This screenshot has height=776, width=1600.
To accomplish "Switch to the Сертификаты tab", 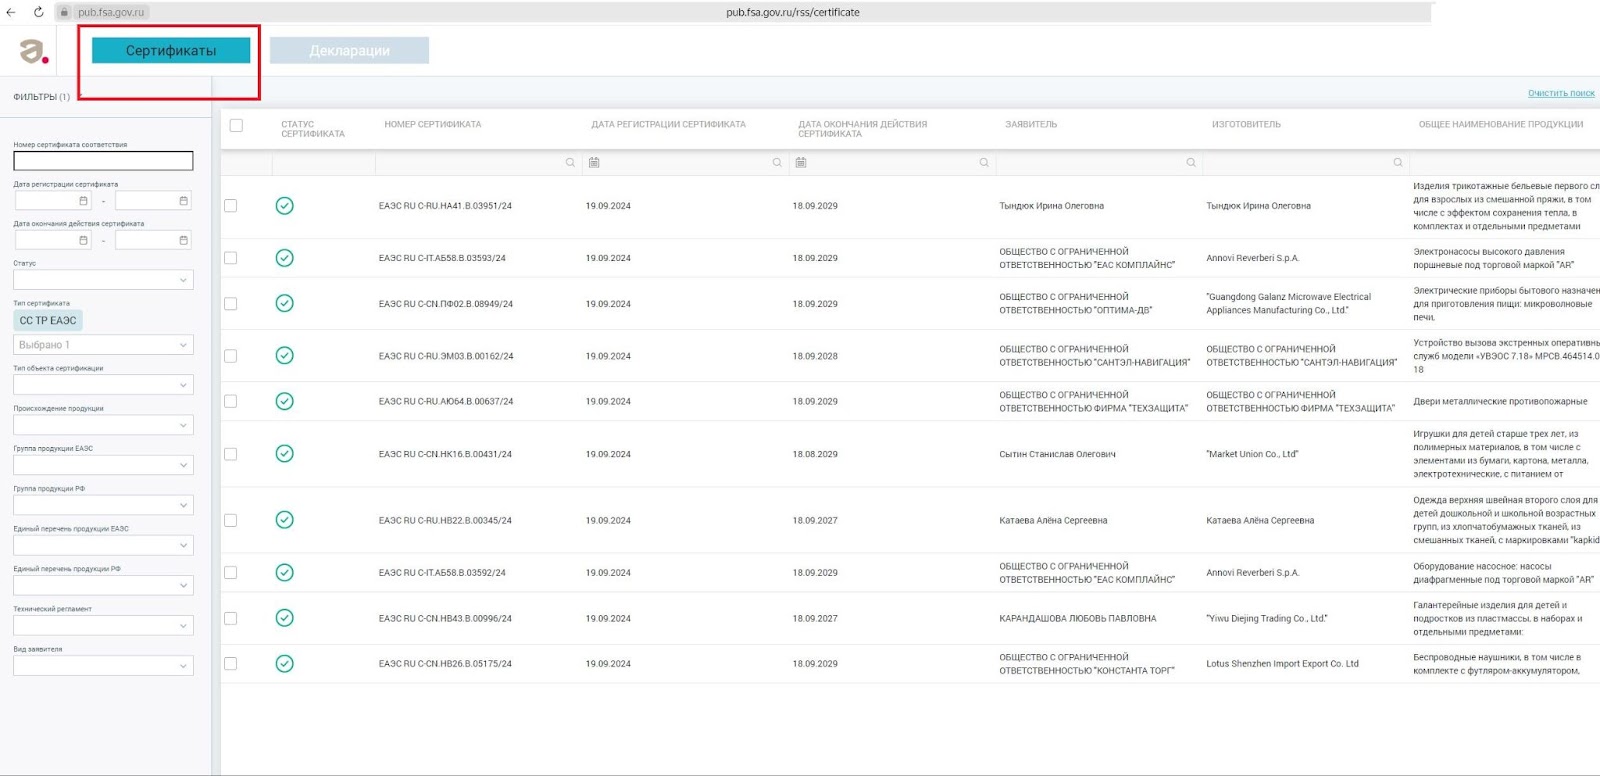I will click(x=171, y=50).
